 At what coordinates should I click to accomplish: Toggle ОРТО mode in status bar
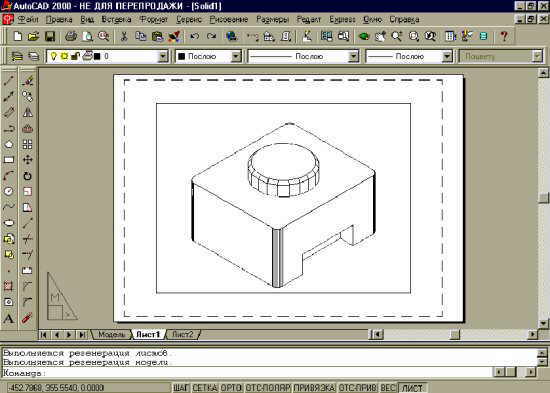231,388
